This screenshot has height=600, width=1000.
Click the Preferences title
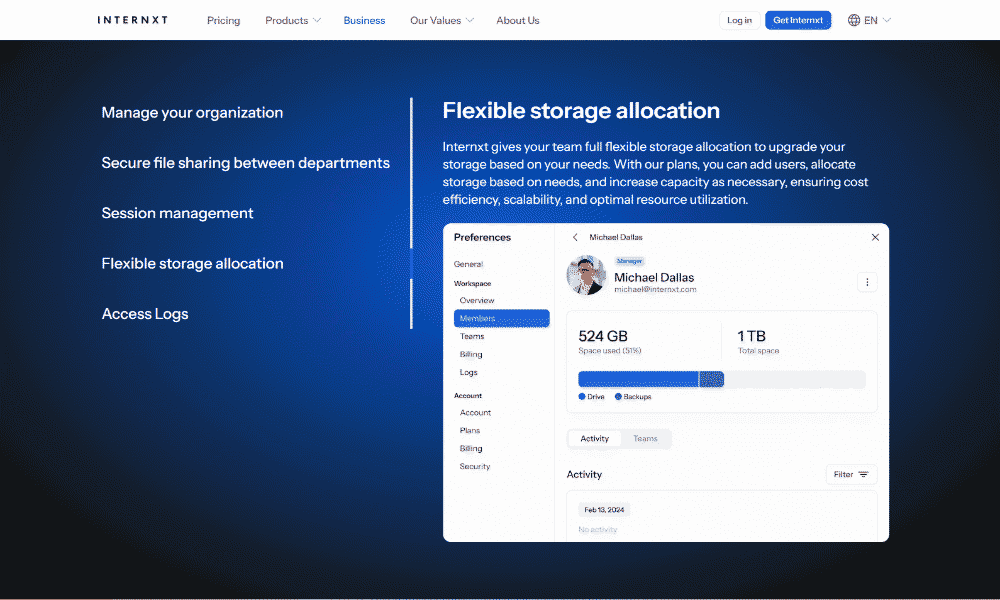[x=482, y=237]
